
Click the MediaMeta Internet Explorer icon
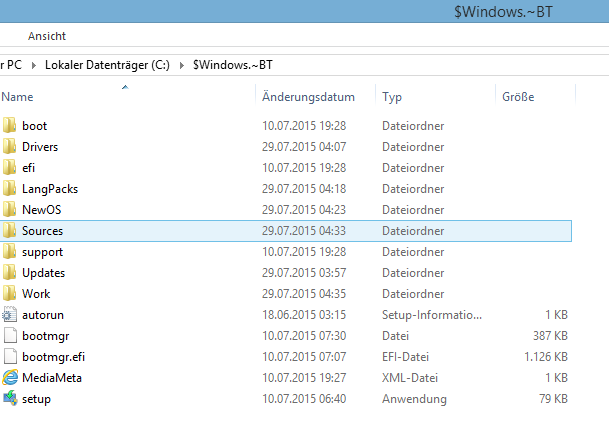click(x=10, y=377)
